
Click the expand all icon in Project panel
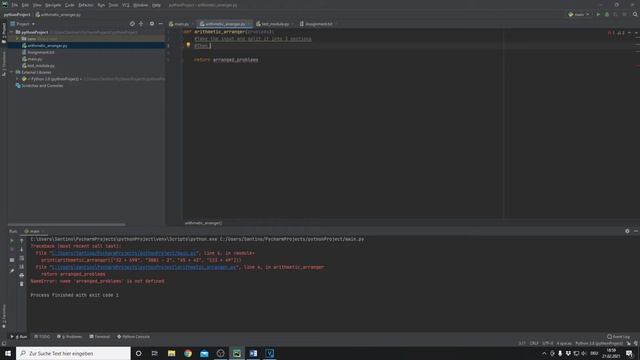141,24
